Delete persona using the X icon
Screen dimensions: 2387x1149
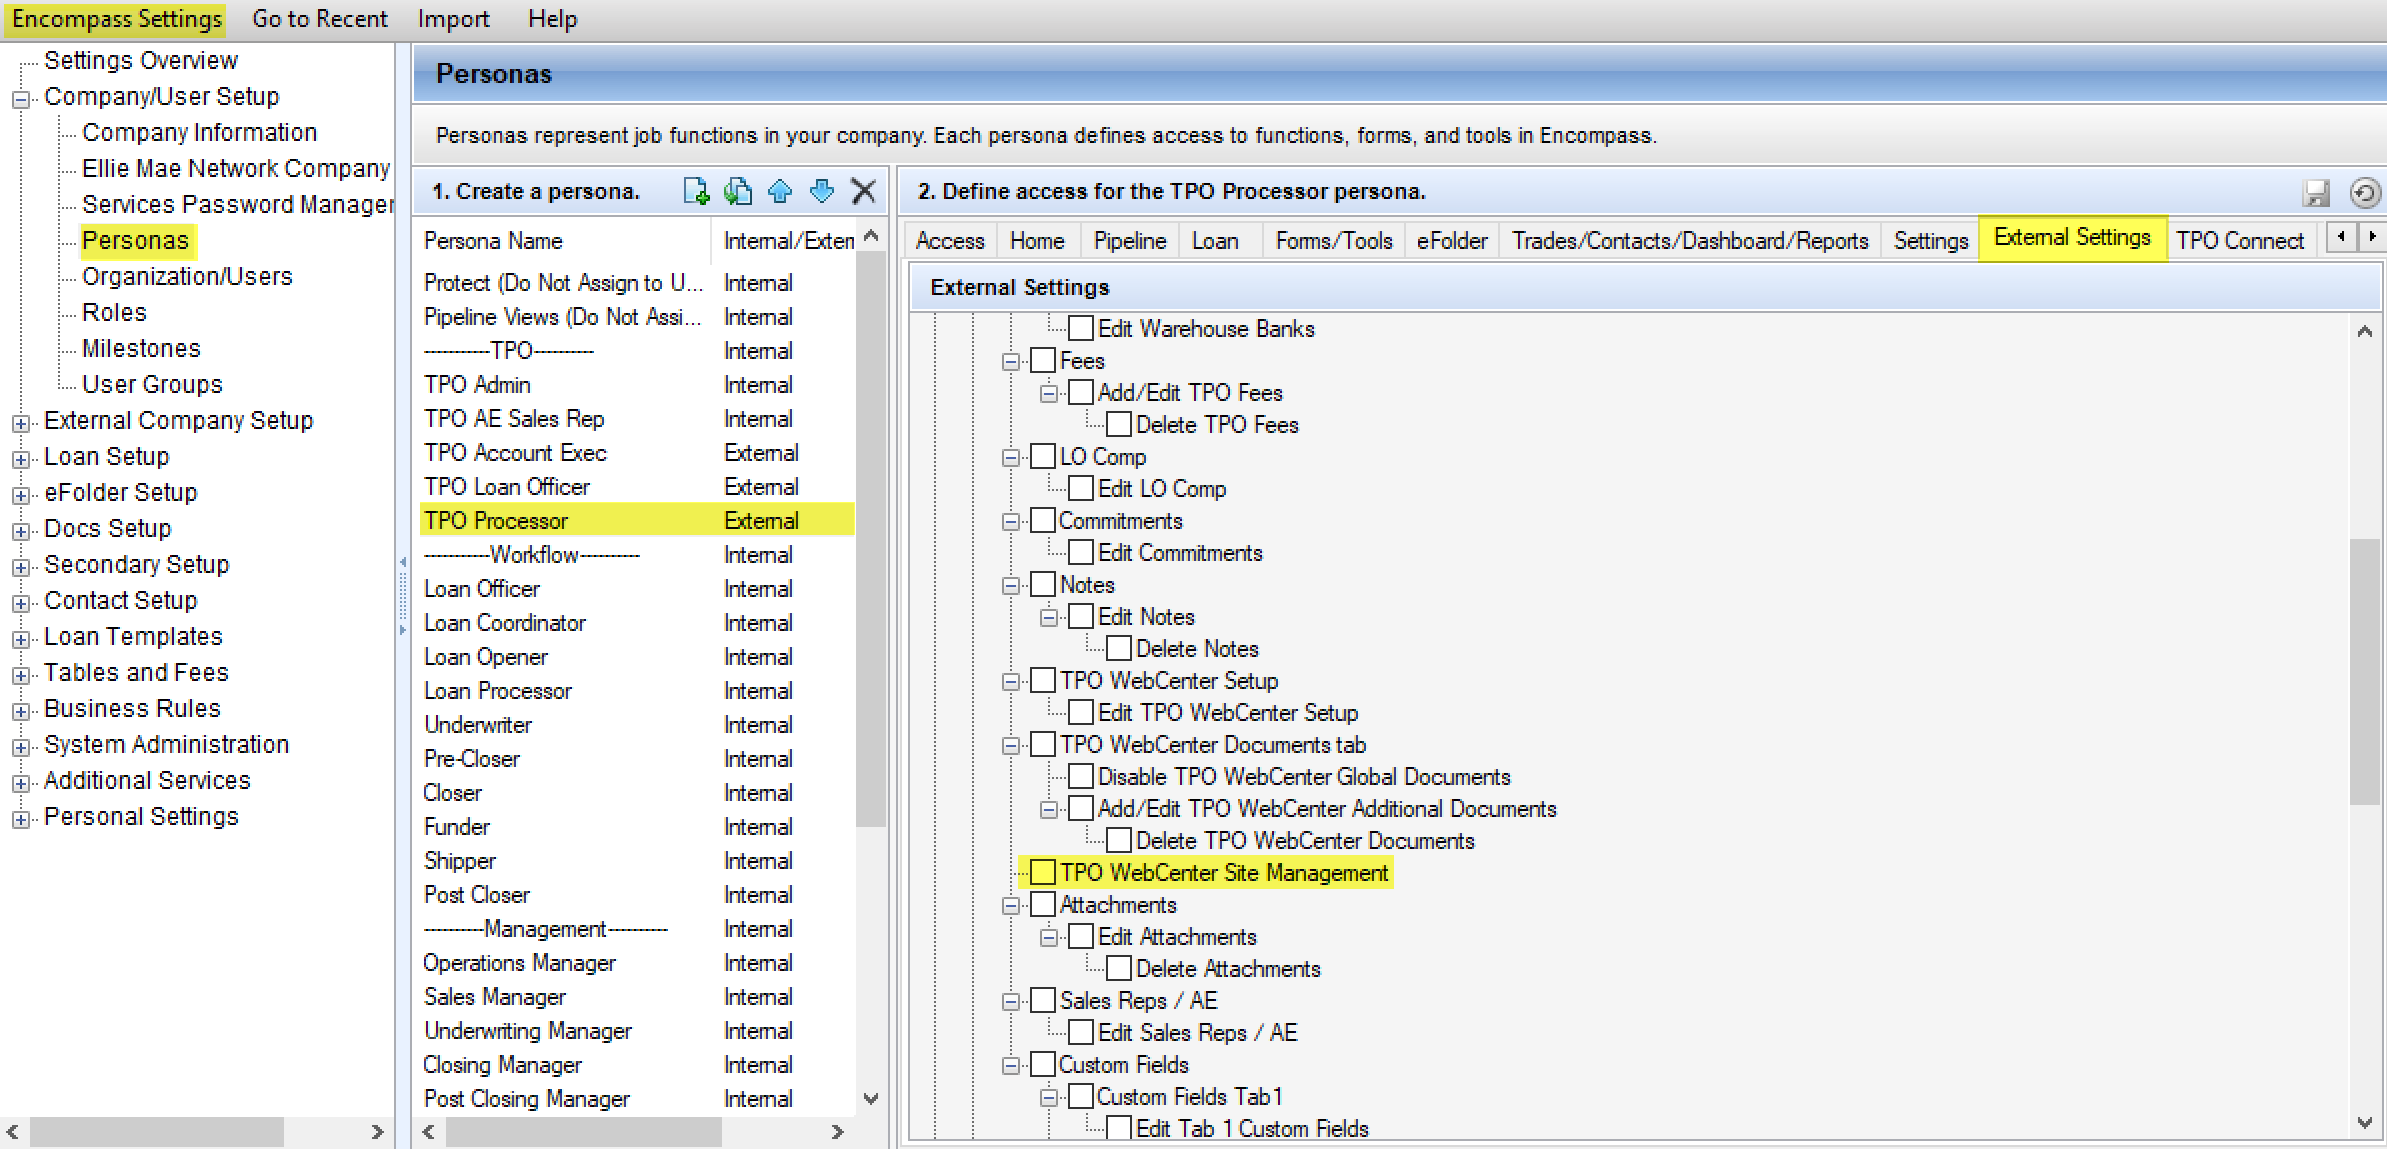click(x=863, y=191)
